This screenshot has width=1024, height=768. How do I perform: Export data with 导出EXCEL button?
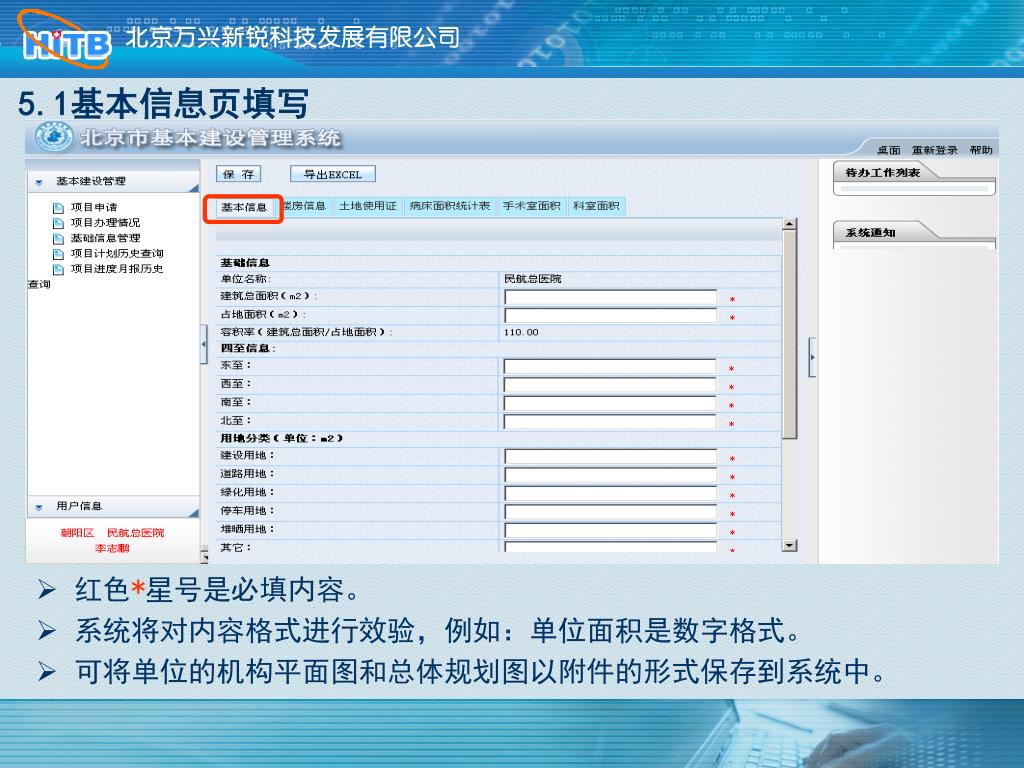coord(333,174)
